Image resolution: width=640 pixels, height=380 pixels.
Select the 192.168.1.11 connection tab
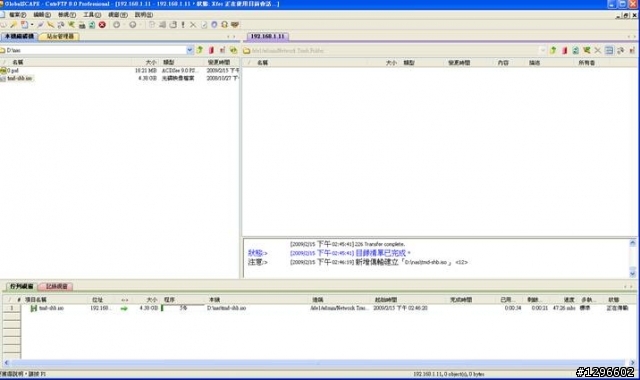click(267, 36)
